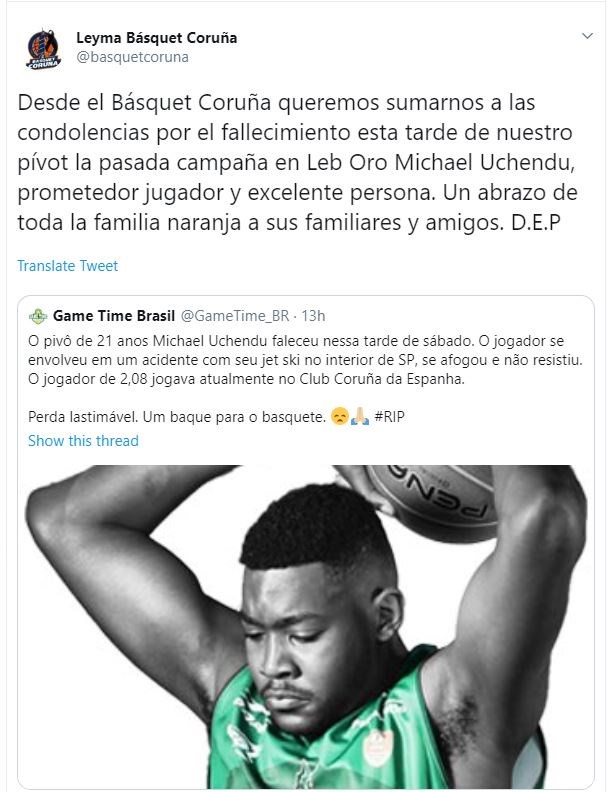Expand Show this thread
The image size is (616, 792).
[83, 440]
